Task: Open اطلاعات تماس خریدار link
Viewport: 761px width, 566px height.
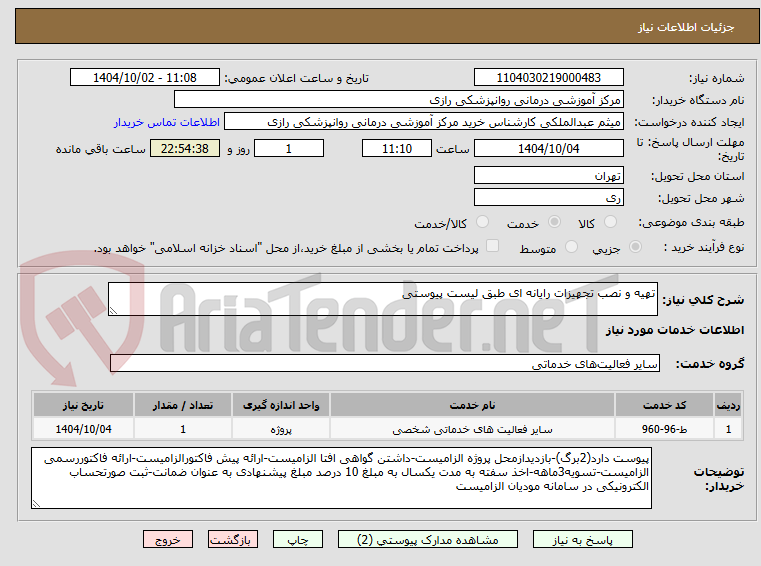Action: (166, 122)
